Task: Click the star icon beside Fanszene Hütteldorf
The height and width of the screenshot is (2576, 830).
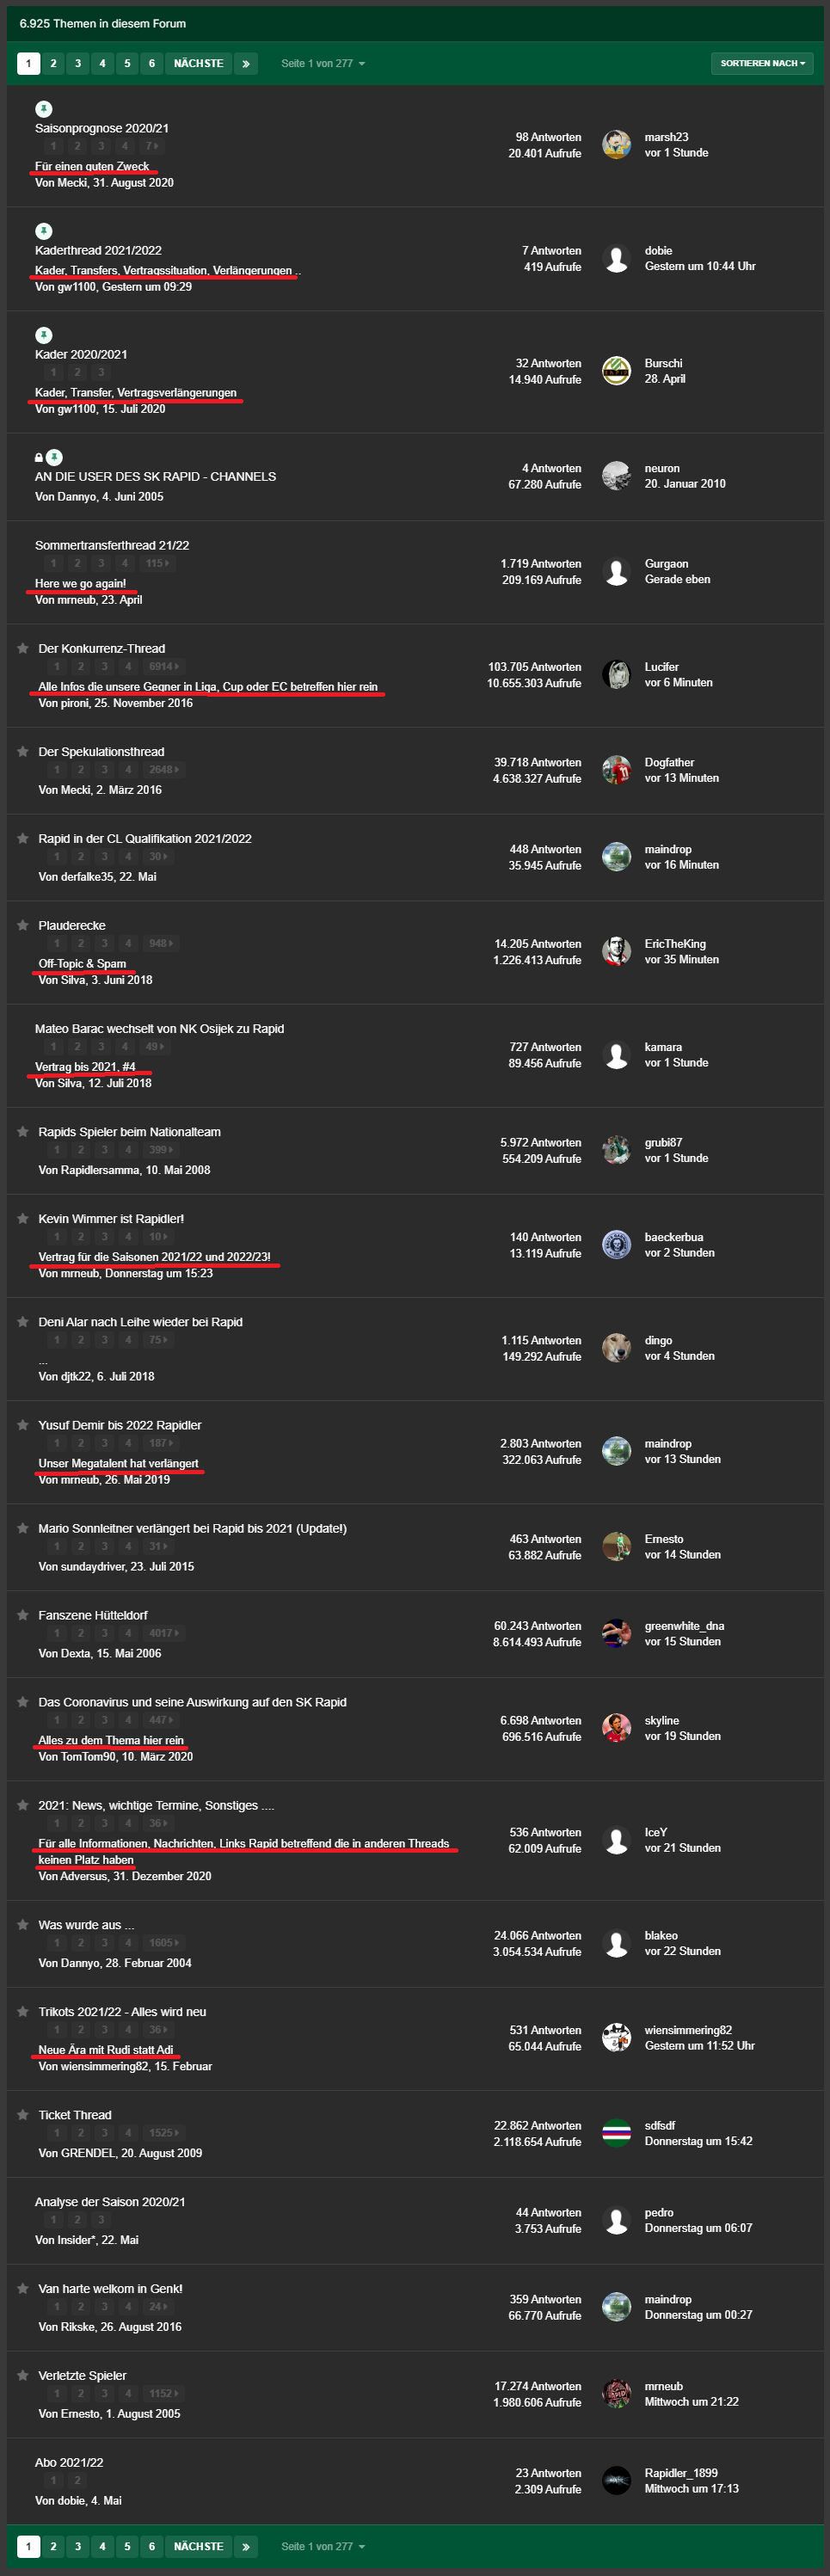Action: click(x=23, y=1614)
